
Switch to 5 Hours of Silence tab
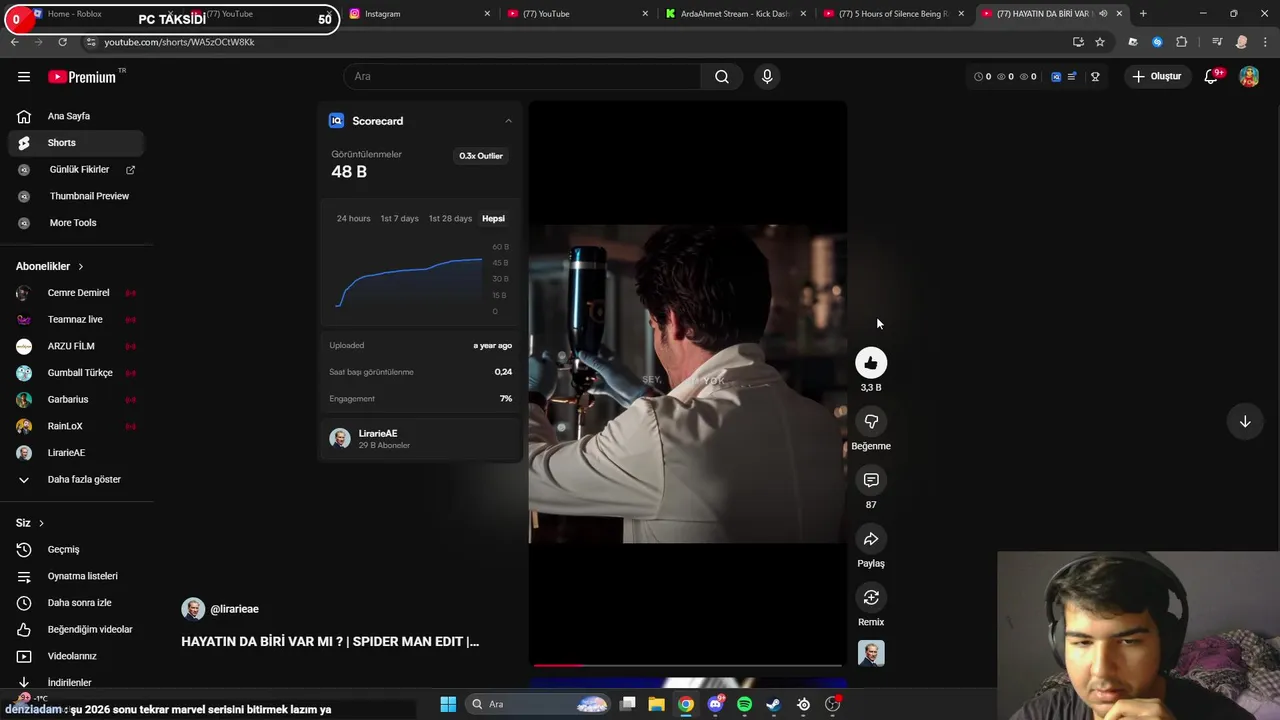pos(893,14)
